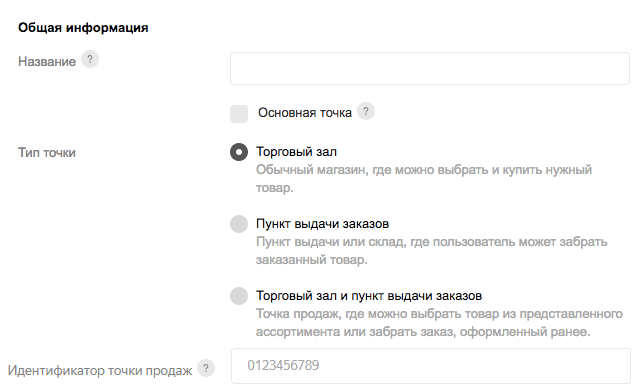Click the Торговый зал option title text
This screenshot has width=641, height=388.
click(x=296, y=152)
